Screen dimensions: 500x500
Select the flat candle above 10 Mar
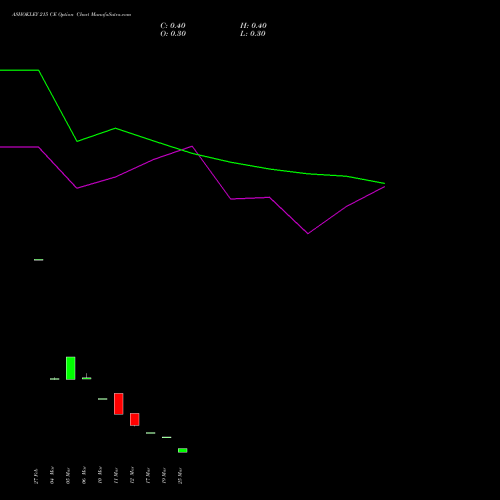[103, 399]
